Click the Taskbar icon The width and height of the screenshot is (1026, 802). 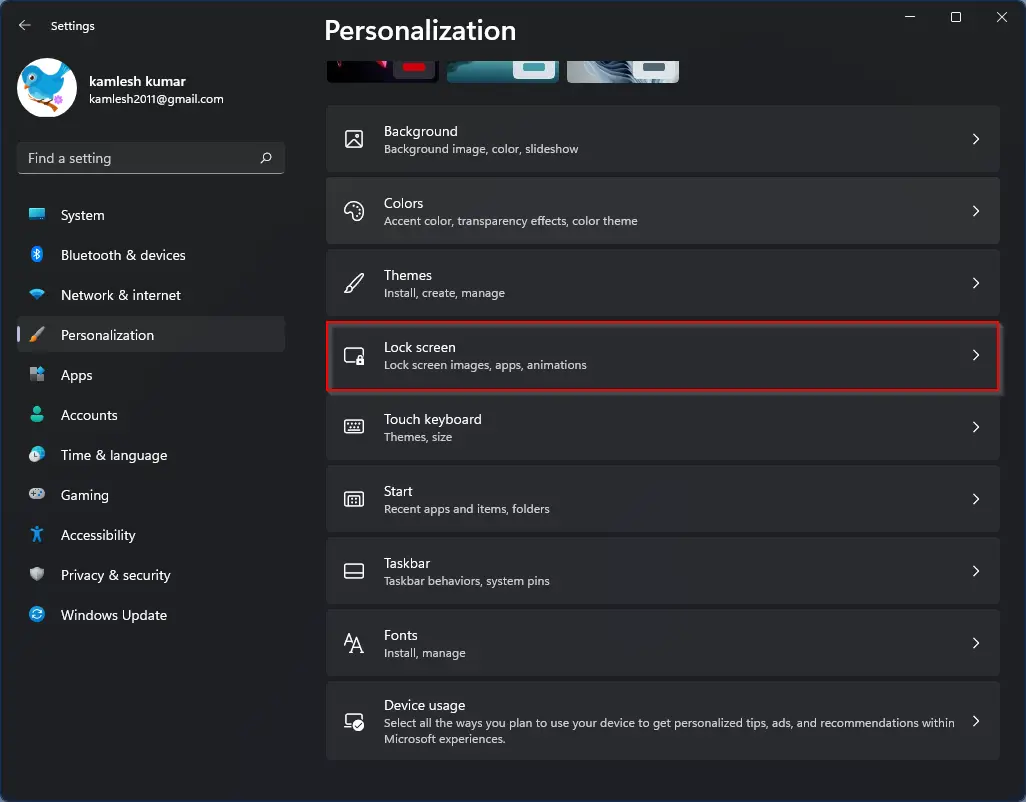[x=354, y=570]
